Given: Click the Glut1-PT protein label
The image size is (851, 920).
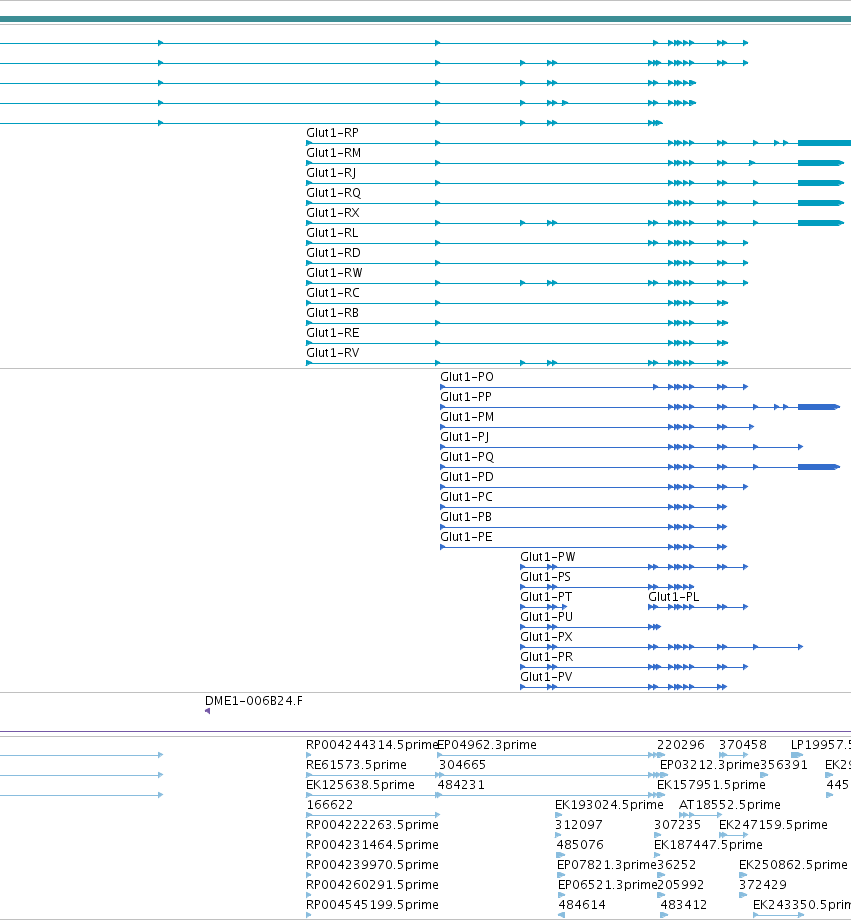Looking at the screenshot, I should point(546,596).
